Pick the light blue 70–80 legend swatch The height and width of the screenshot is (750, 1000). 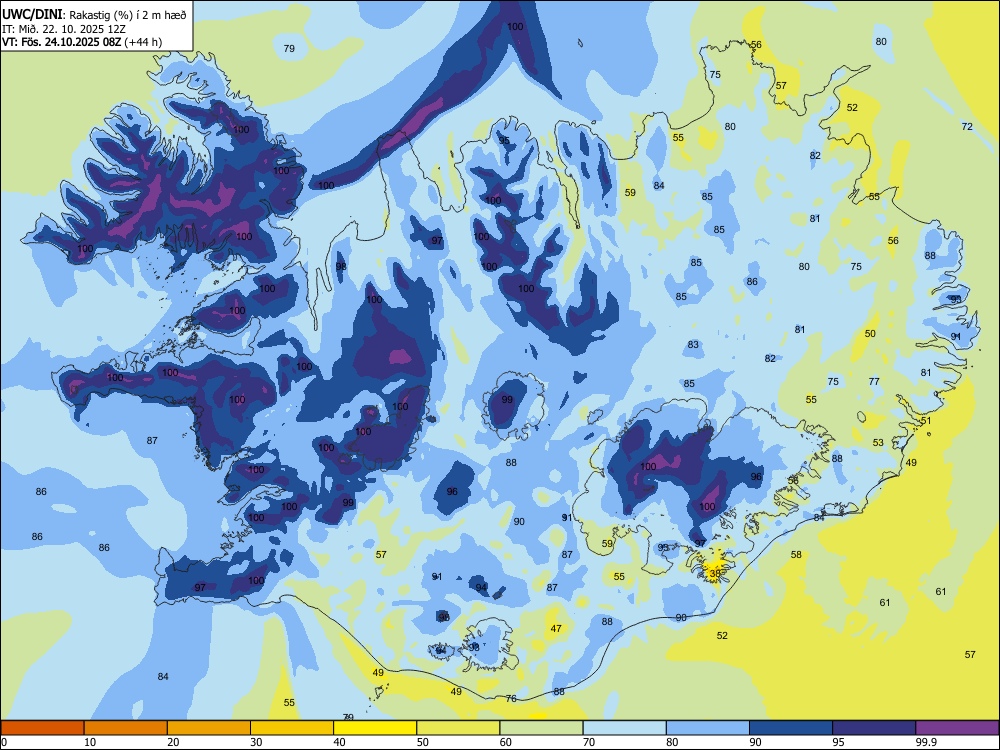pyautogui.click(x=624, y=728)
